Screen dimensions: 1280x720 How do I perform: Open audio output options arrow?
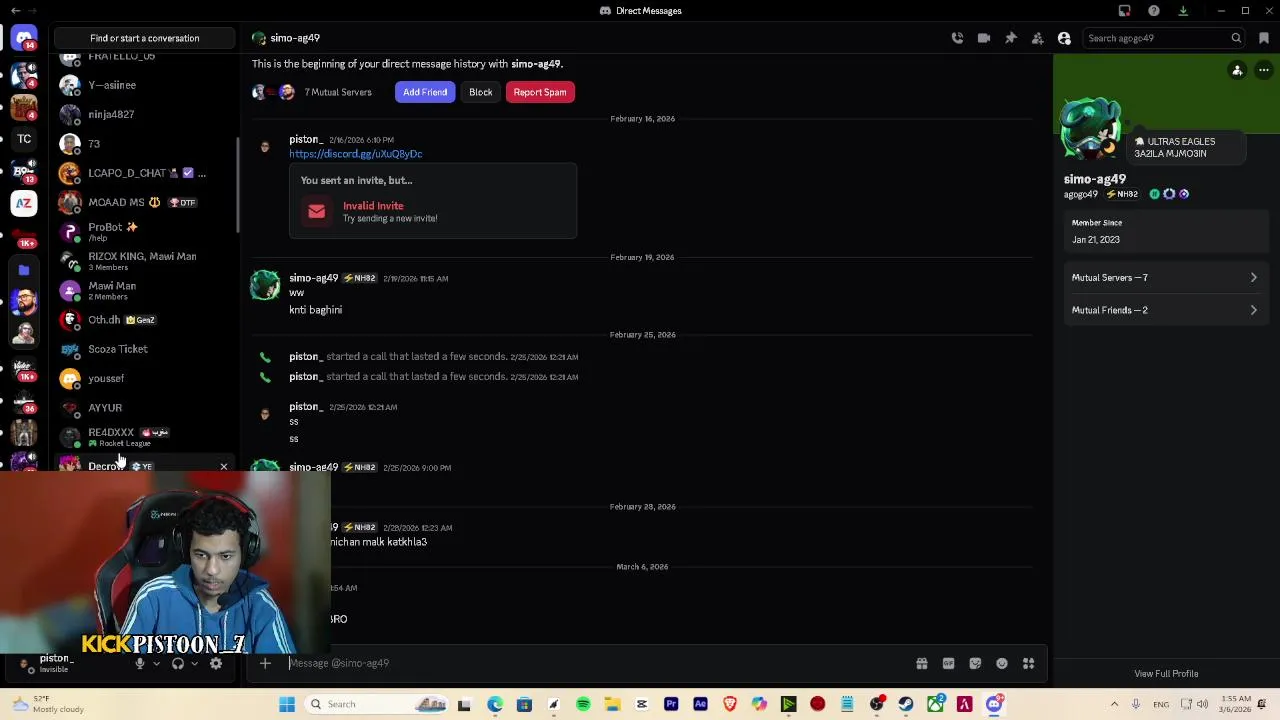tap(194, 664)
